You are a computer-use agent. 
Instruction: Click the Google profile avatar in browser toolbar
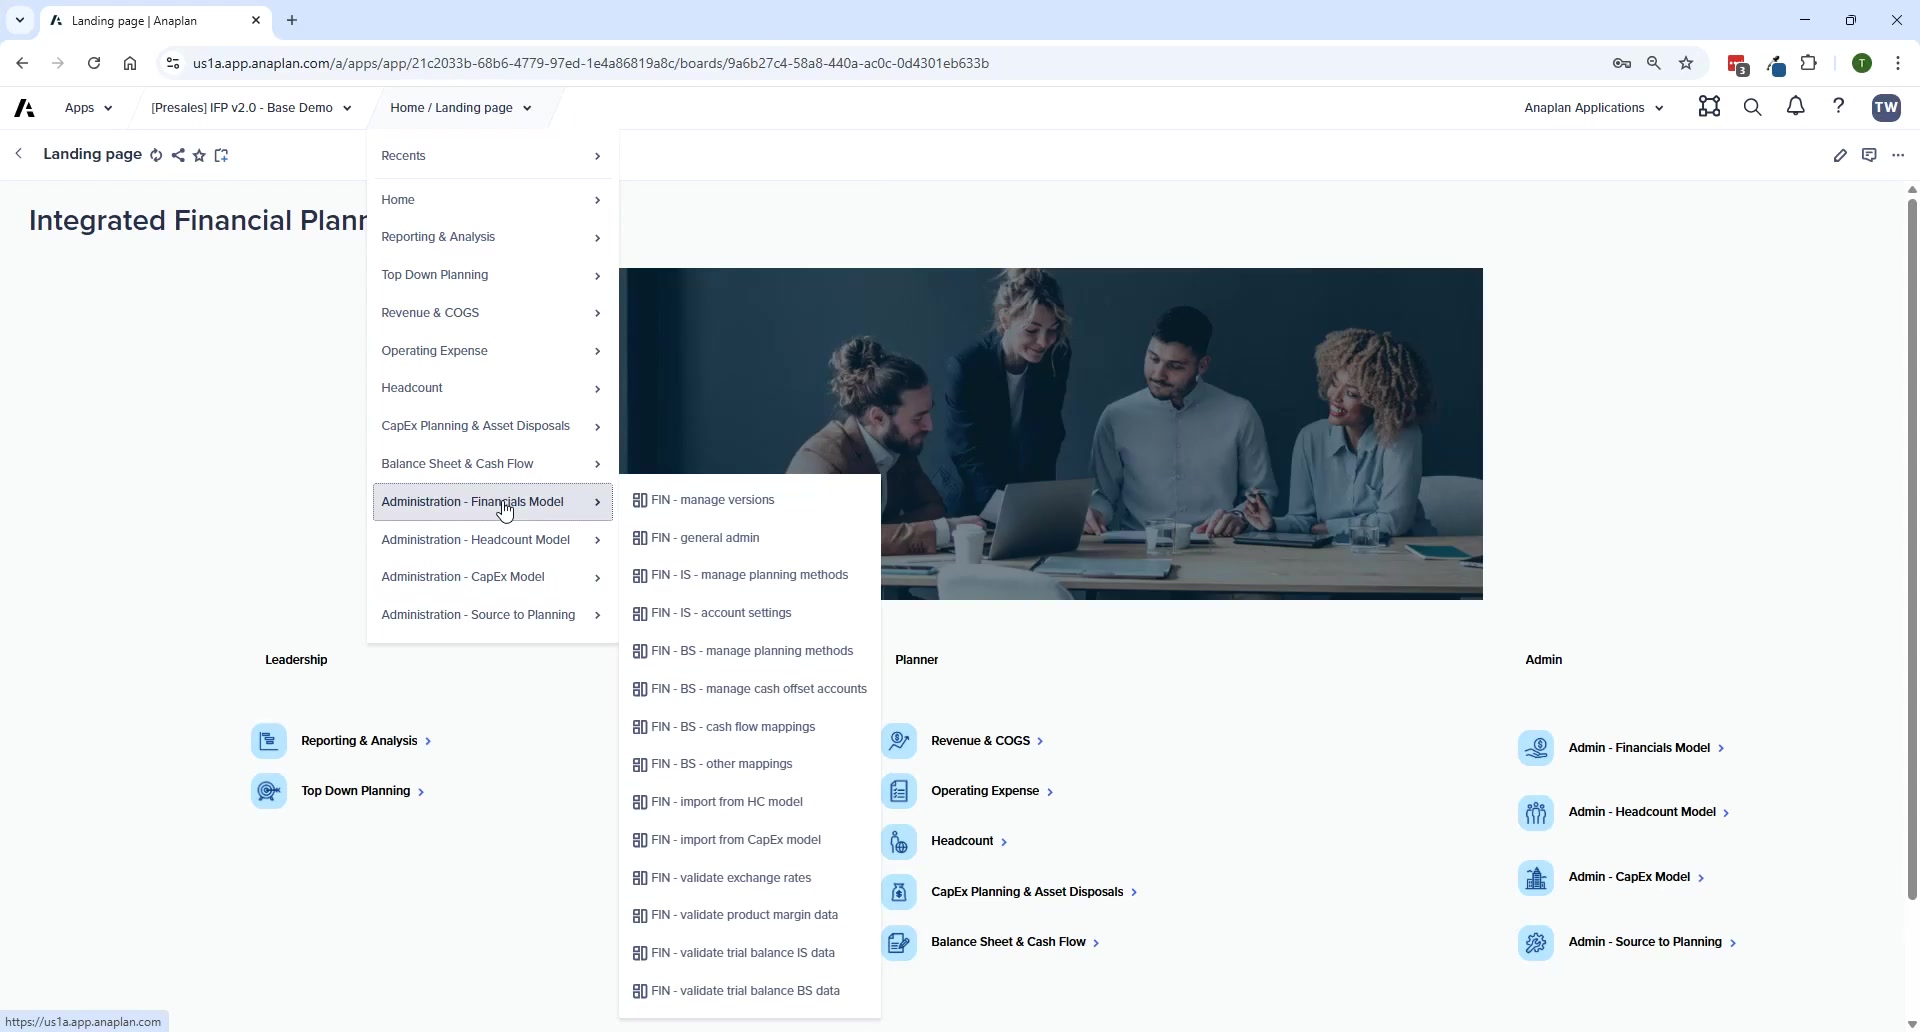[1862, 62]
